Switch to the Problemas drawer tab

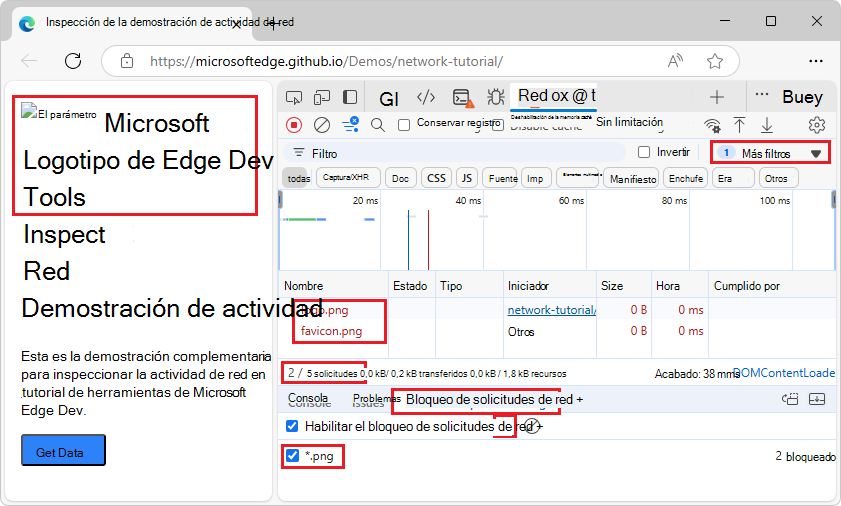click(375, 399)
